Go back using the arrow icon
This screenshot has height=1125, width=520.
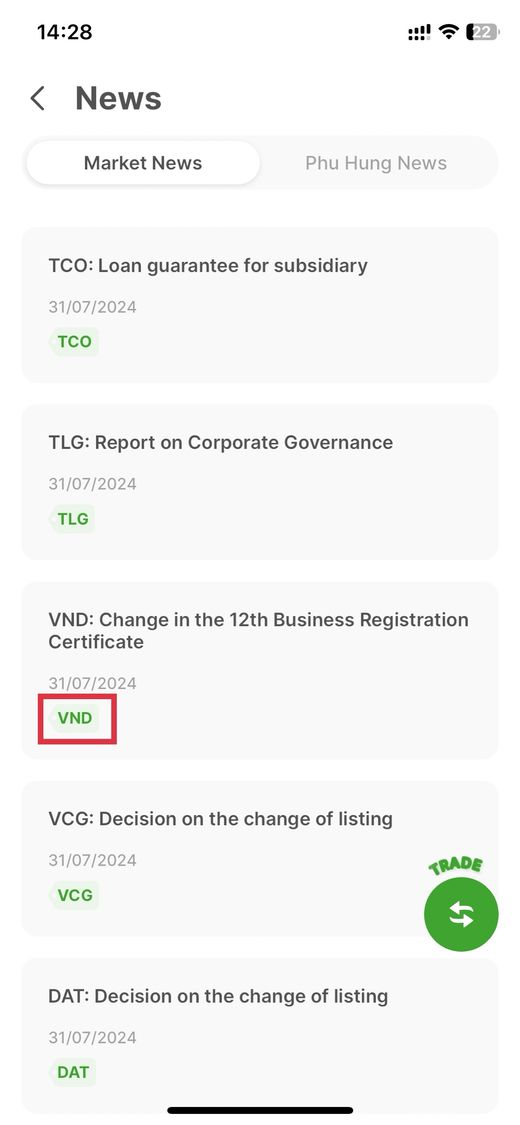[x=37, y=98]
